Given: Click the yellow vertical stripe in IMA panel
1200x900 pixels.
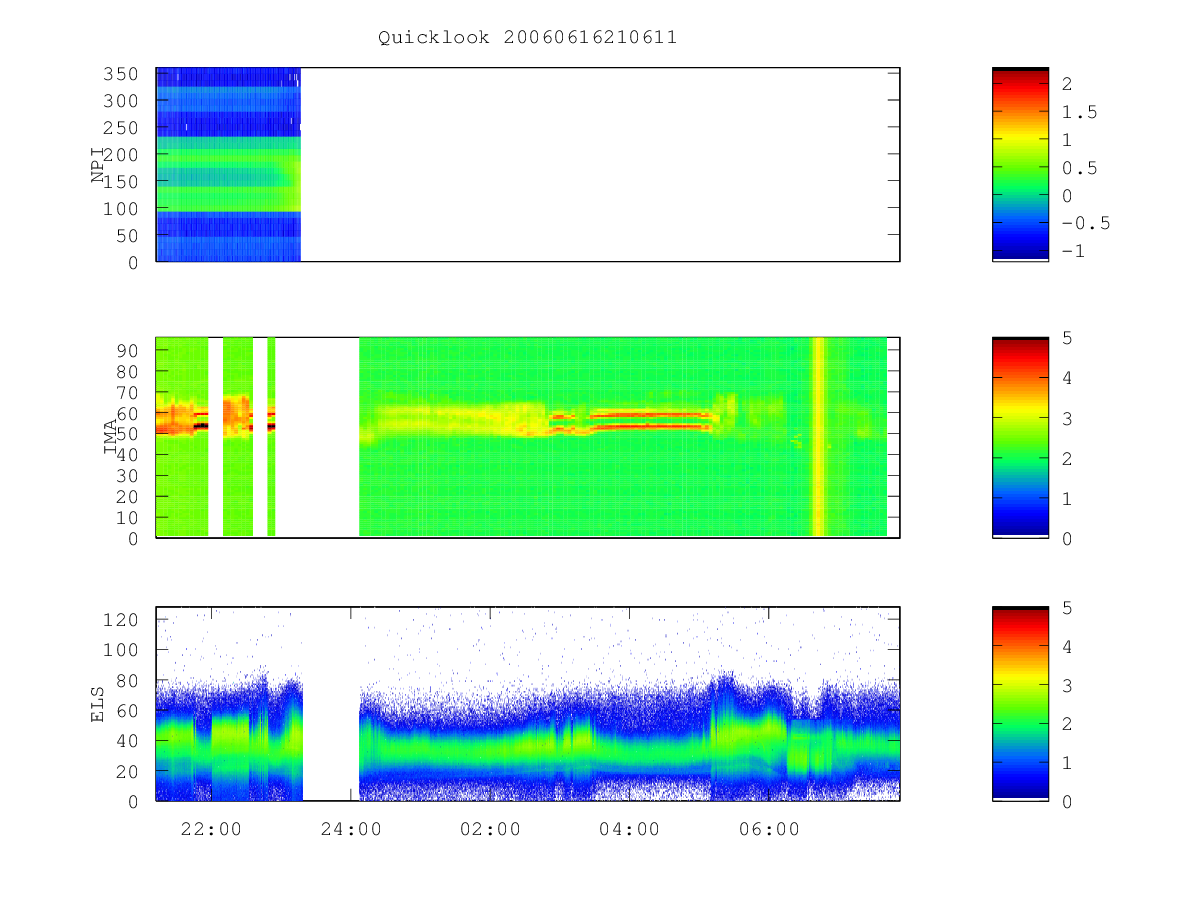Looking at the screenshot, I should coord(819,437).
